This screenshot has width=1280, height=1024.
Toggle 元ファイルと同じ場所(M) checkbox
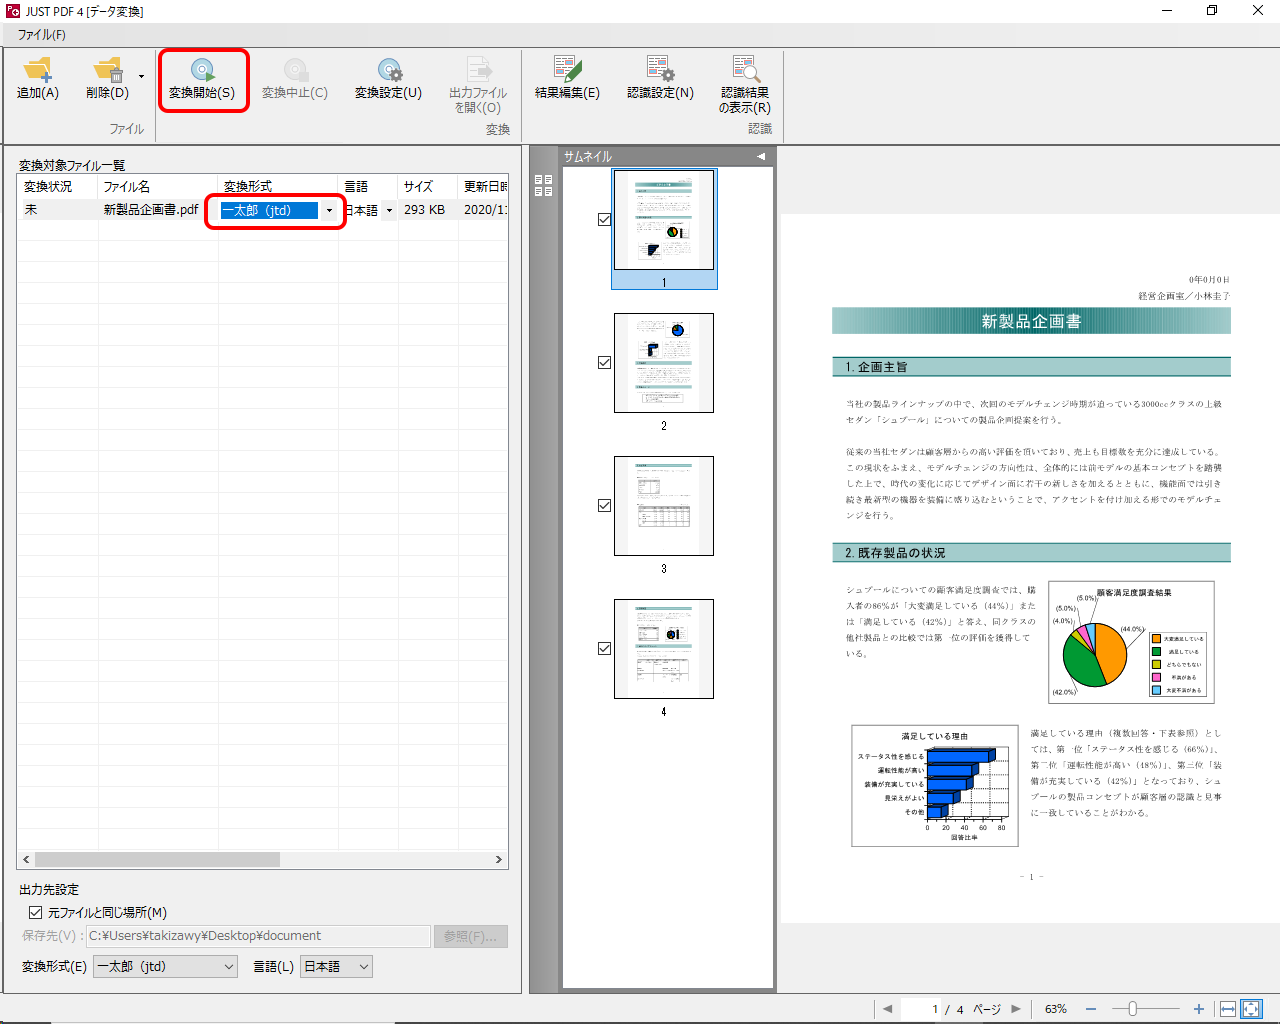(x=35, y=912)
